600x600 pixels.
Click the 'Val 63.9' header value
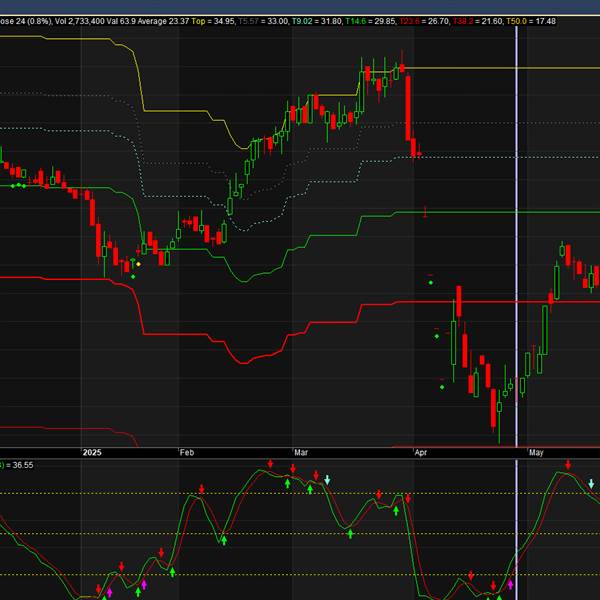coord(121,21)
